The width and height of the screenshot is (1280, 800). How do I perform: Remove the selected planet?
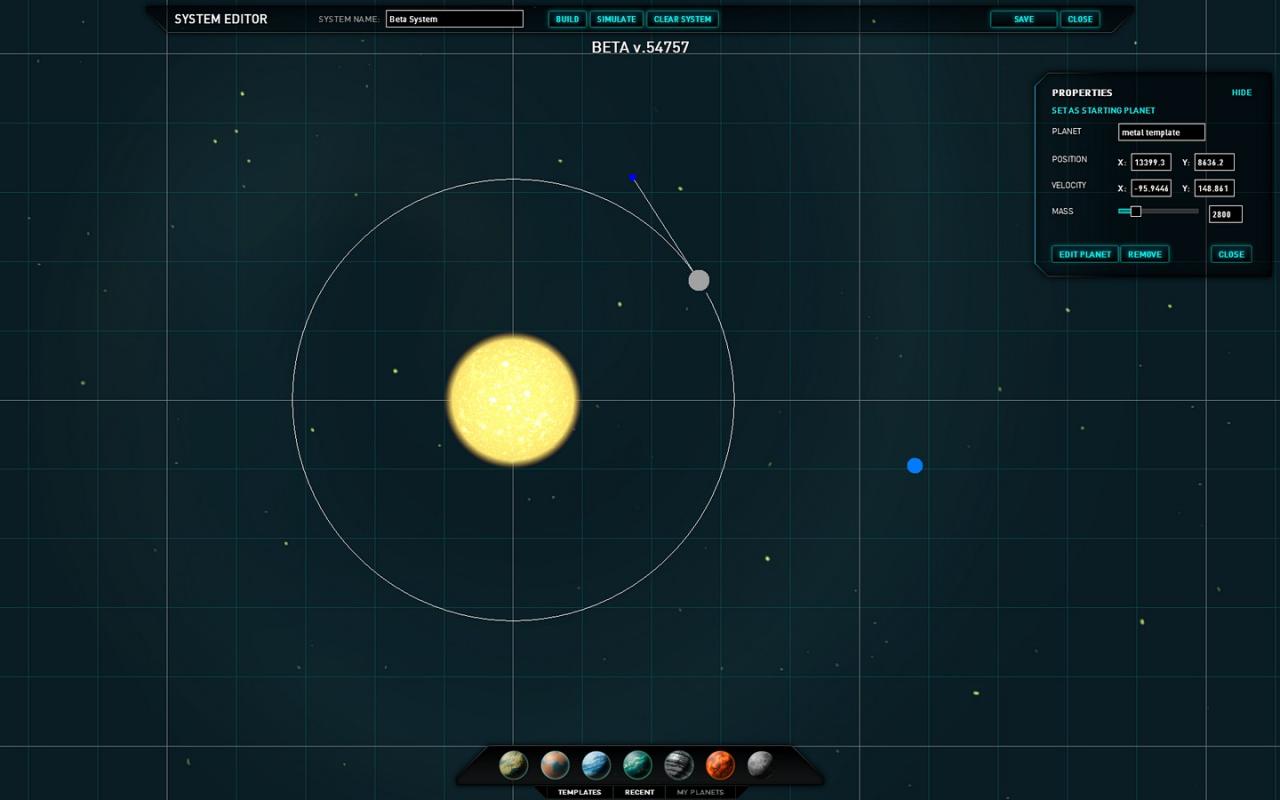[x=1145, y=254]
